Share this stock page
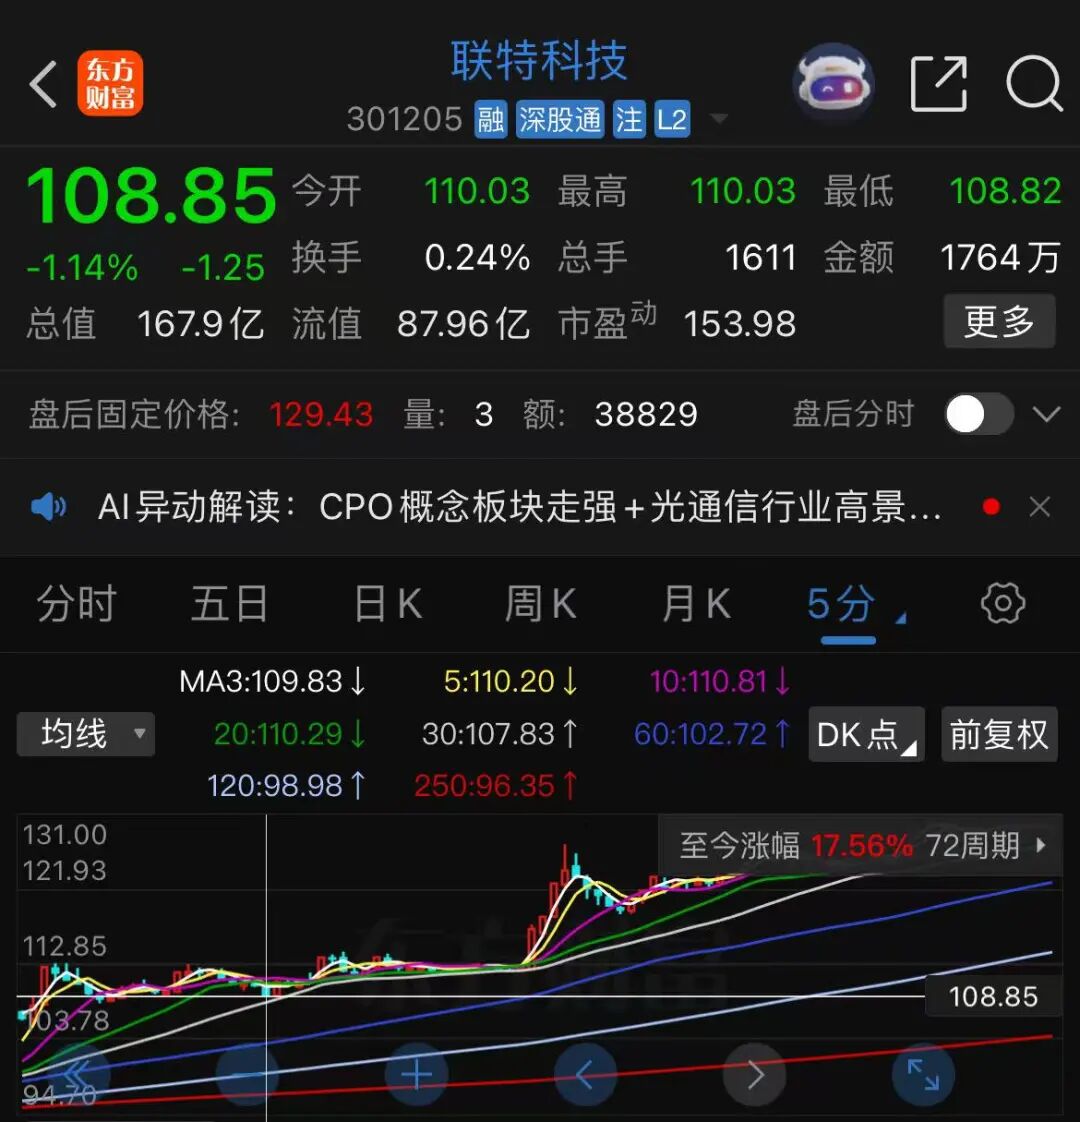This screenshot has height=1122, width=1080. pos(938,84)
